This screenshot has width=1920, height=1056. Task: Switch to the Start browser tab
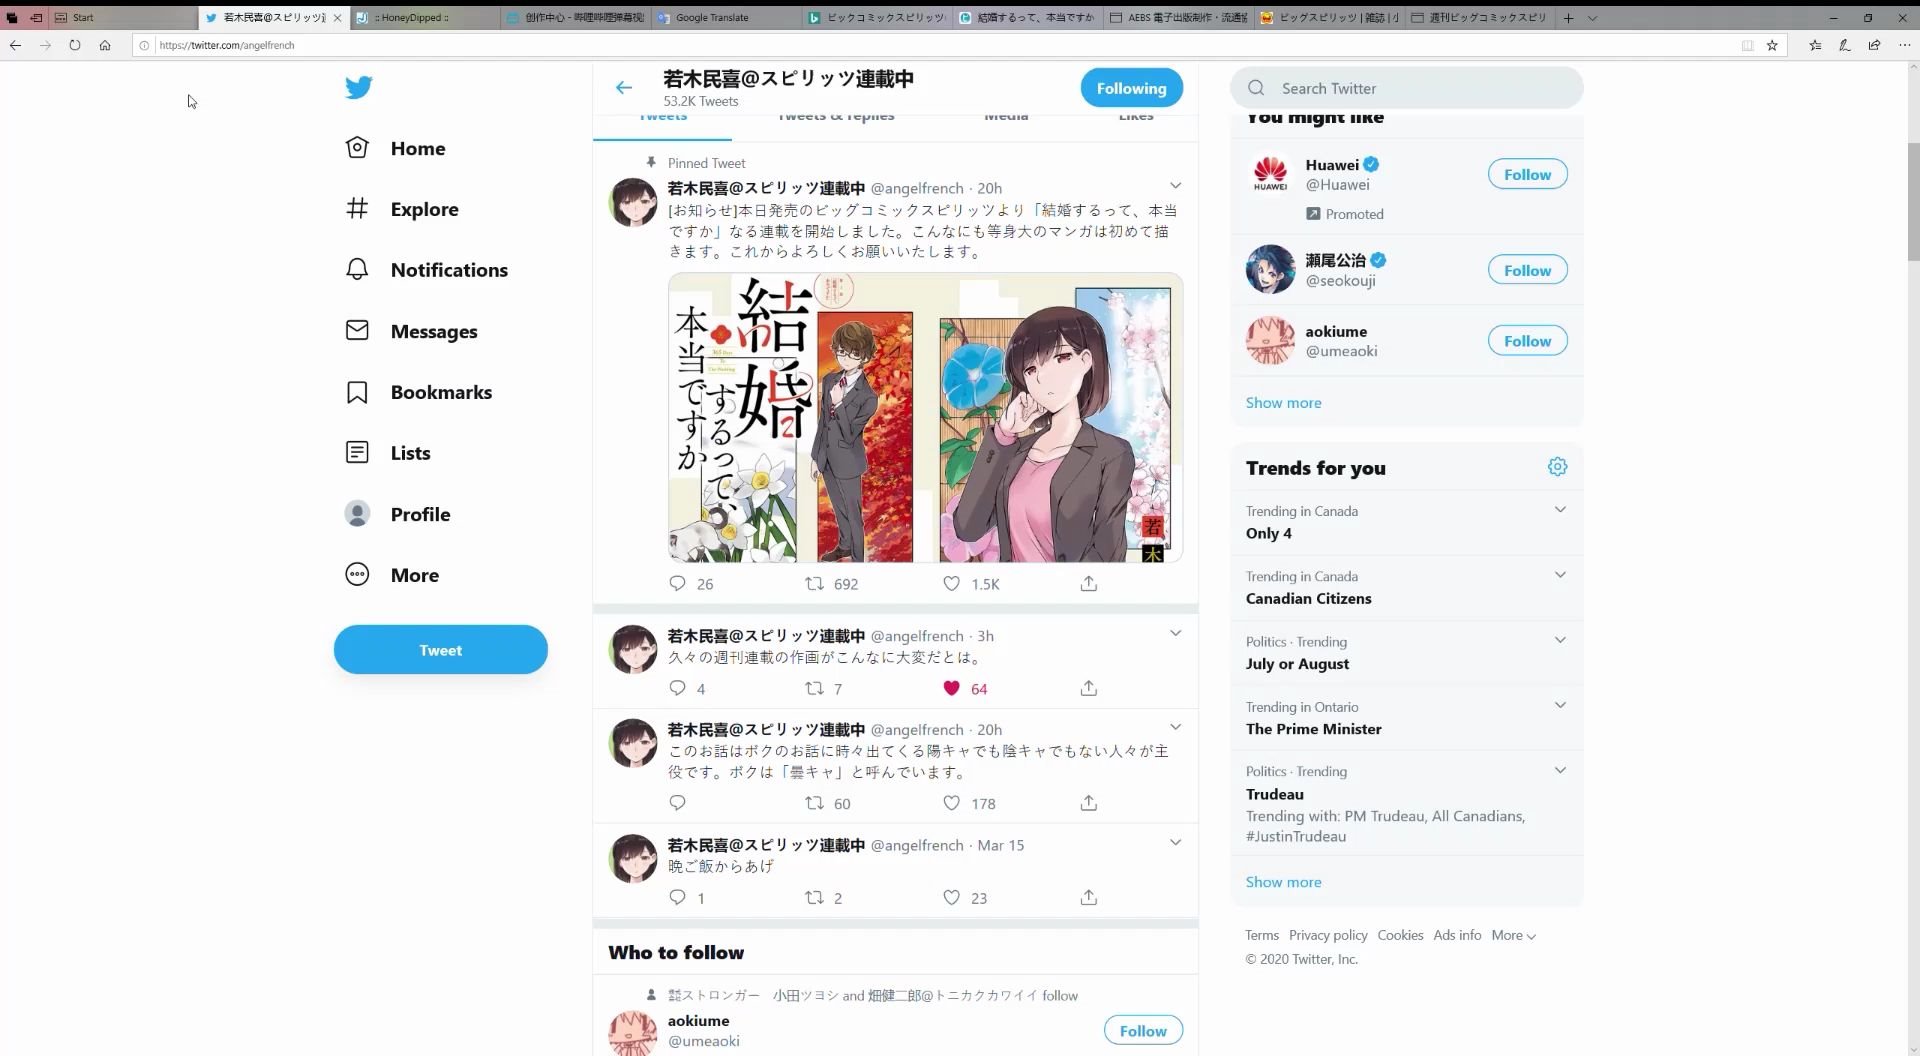pos(122,17)
